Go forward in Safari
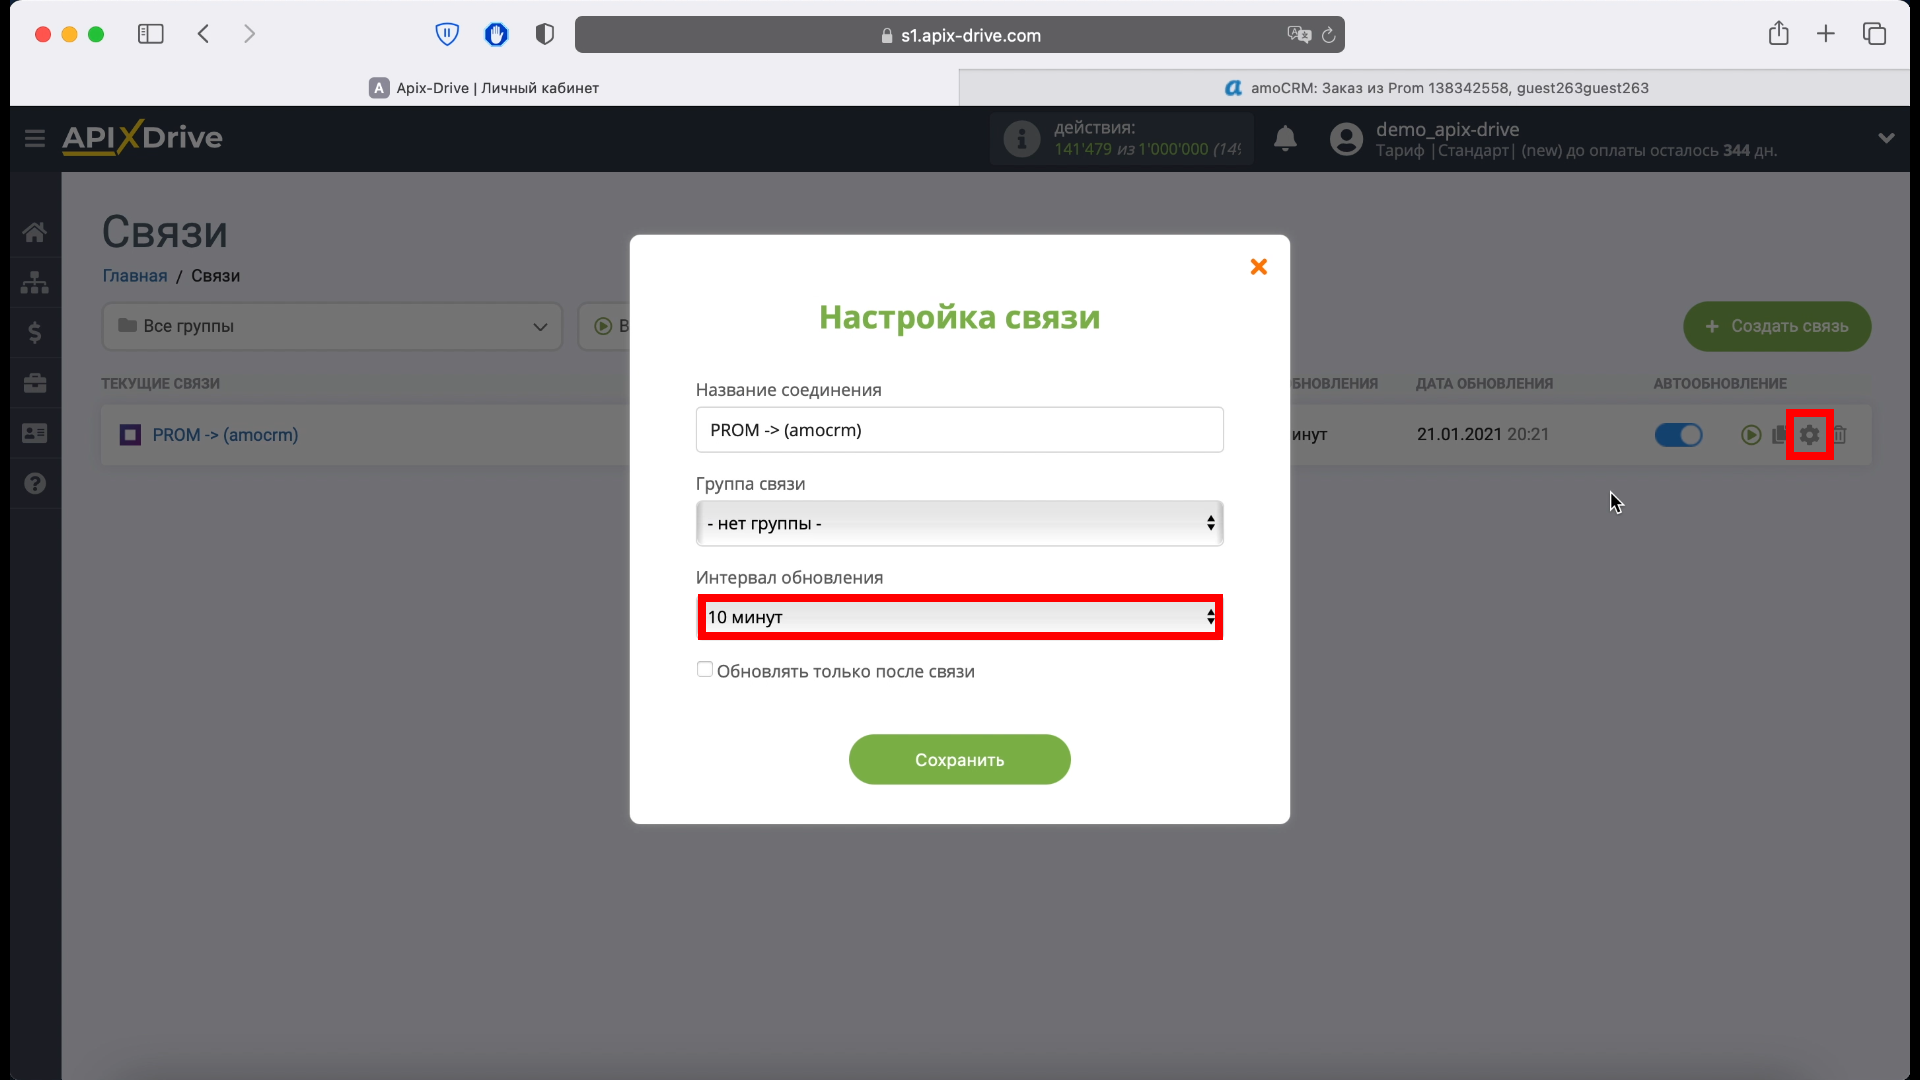The image size is (1920, 1080). pos(249,34)
